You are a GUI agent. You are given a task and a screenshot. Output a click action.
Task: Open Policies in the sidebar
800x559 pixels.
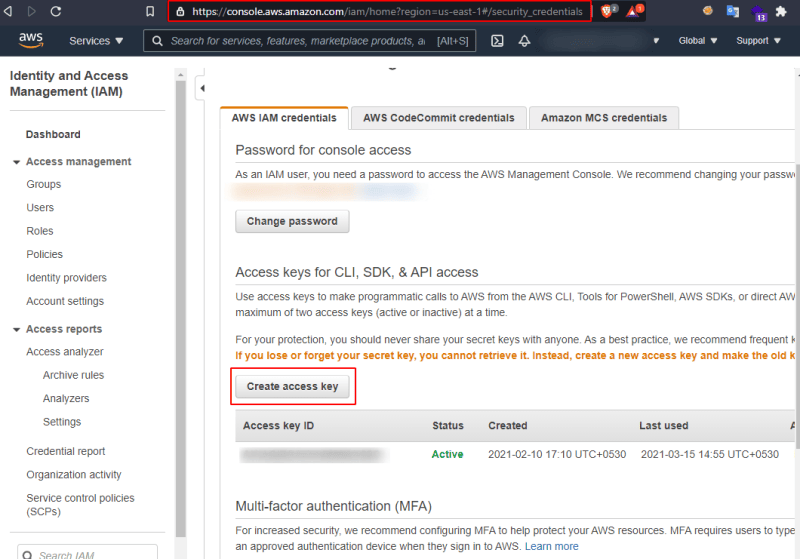pyautogui.click(x=45, y=255)
